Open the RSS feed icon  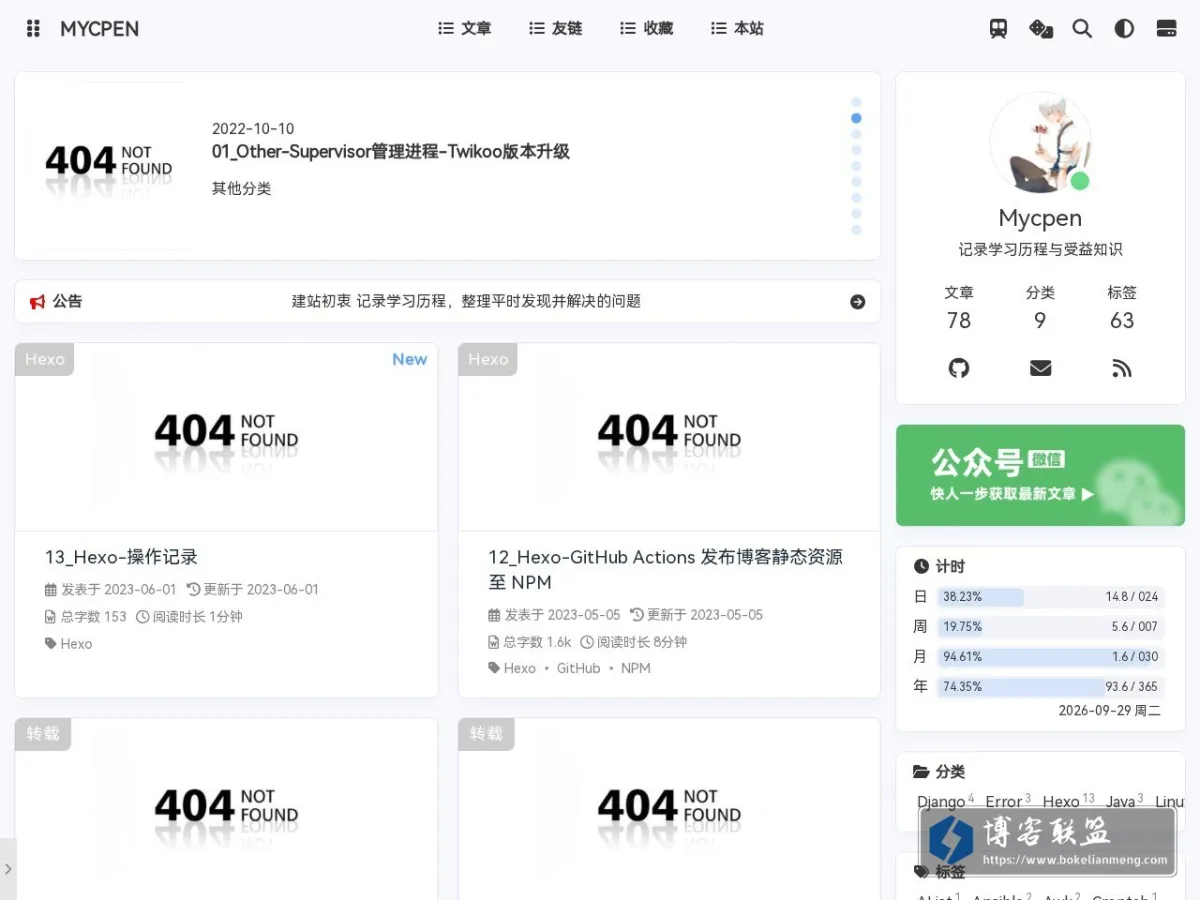[x=1122, y=368]
